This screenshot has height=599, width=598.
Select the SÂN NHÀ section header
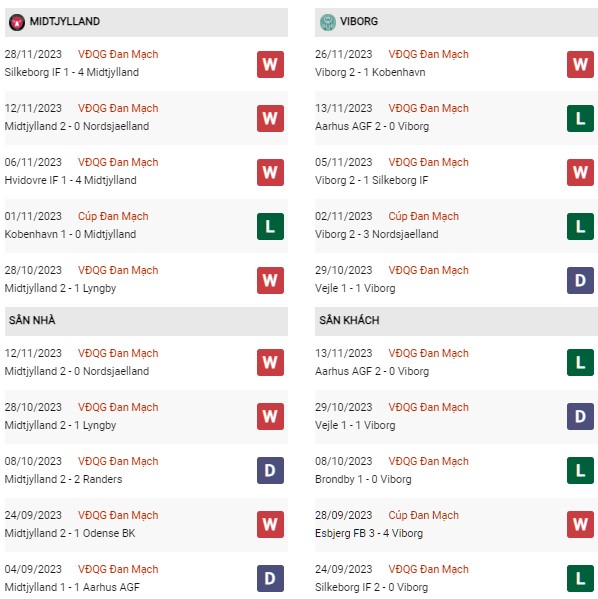coord(146,321)
